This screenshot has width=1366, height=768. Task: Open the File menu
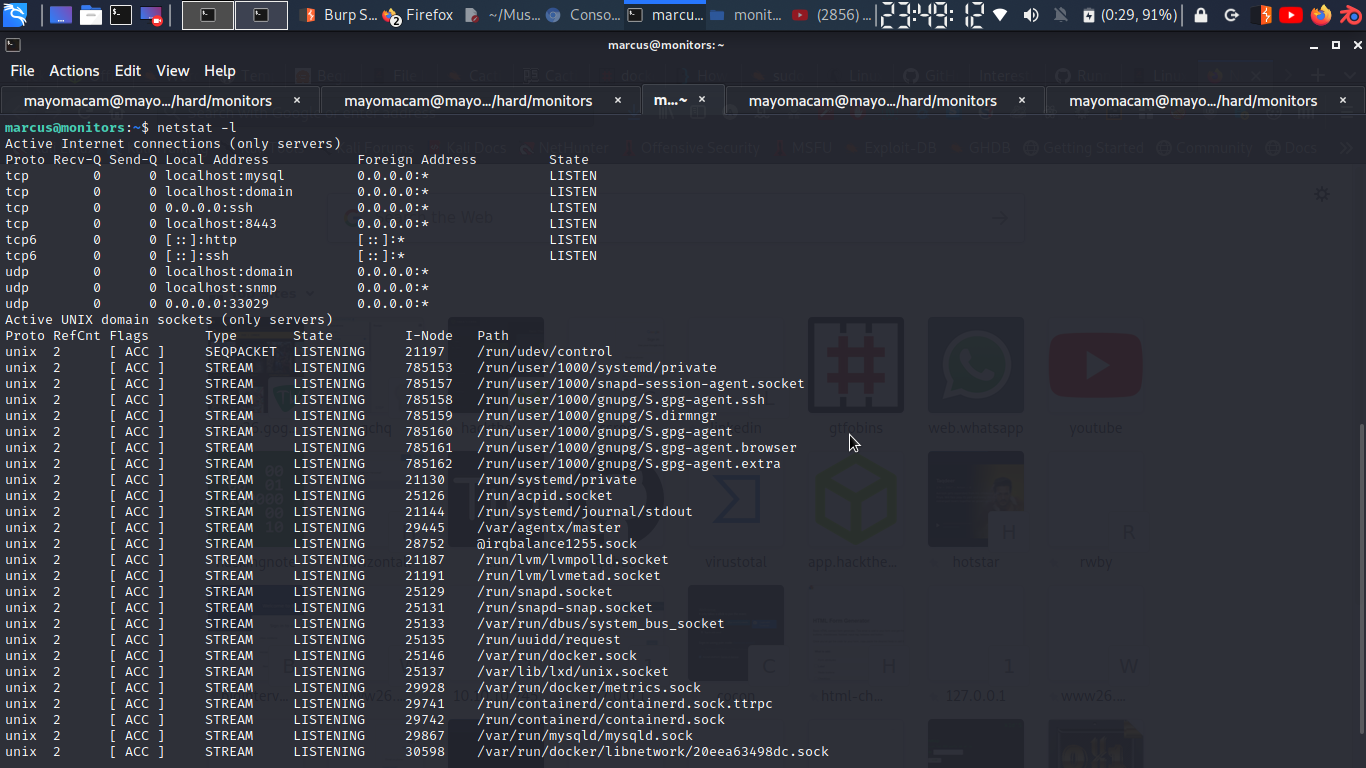22,71
